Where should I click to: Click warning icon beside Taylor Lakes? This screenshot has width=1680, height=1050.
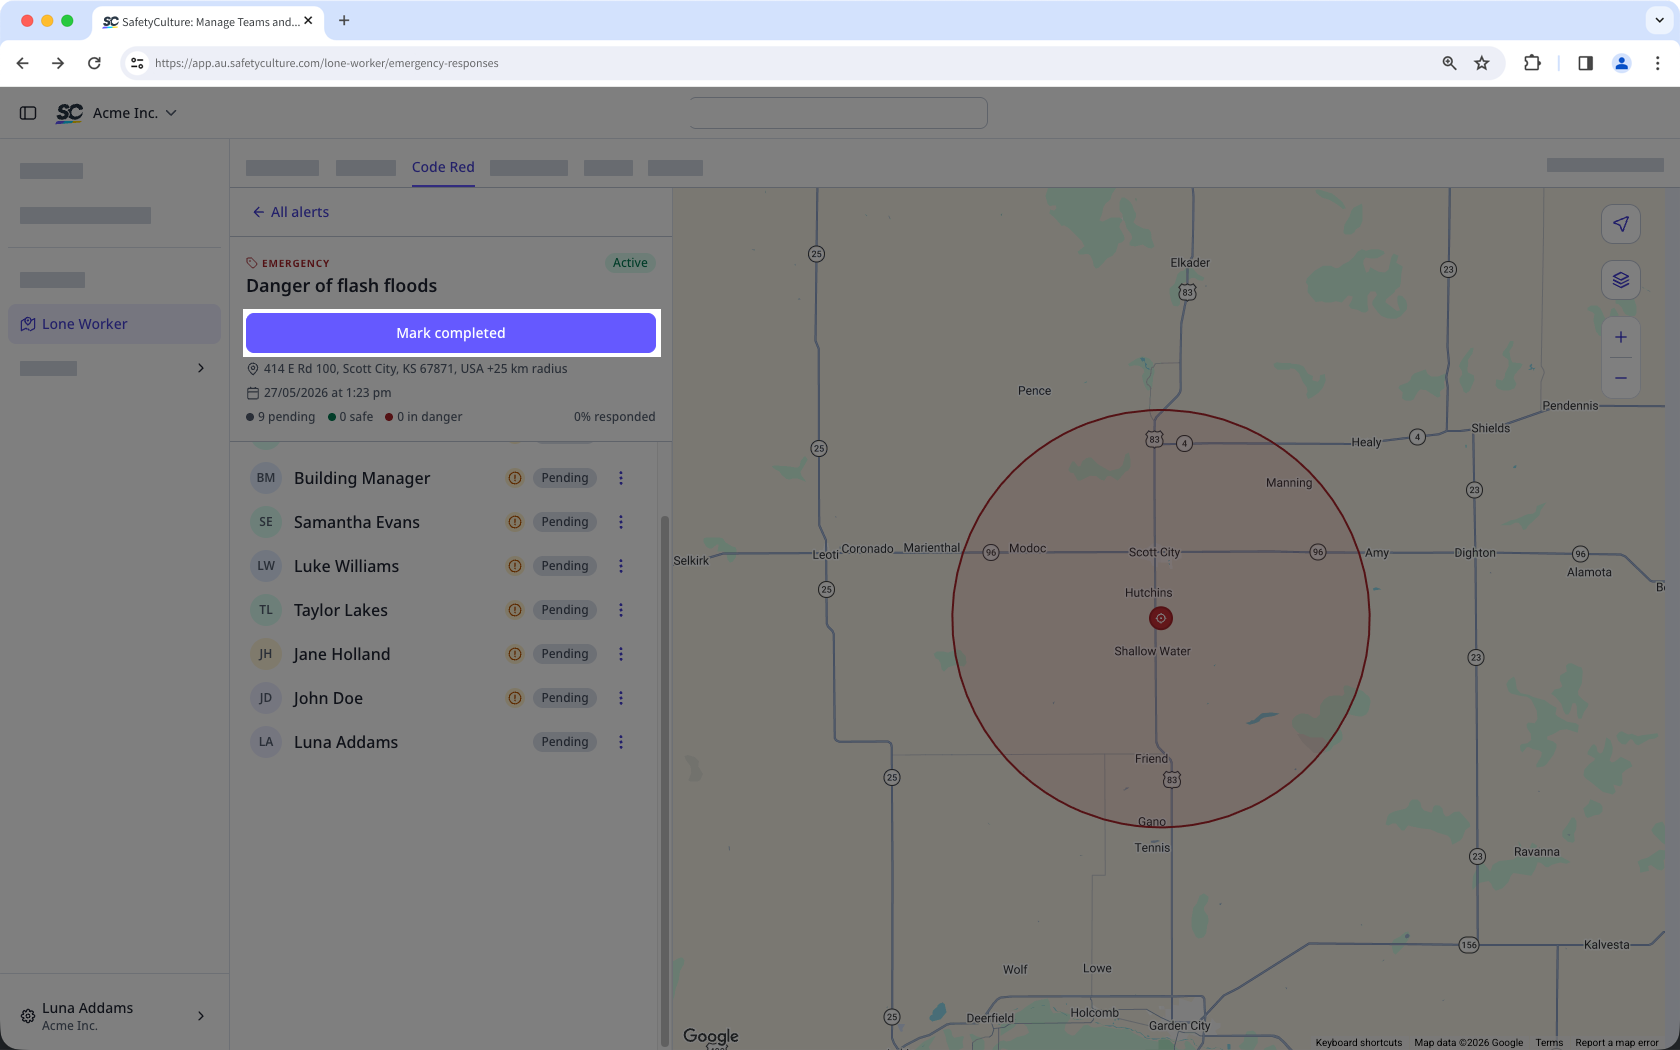click(x=515, y=610)
